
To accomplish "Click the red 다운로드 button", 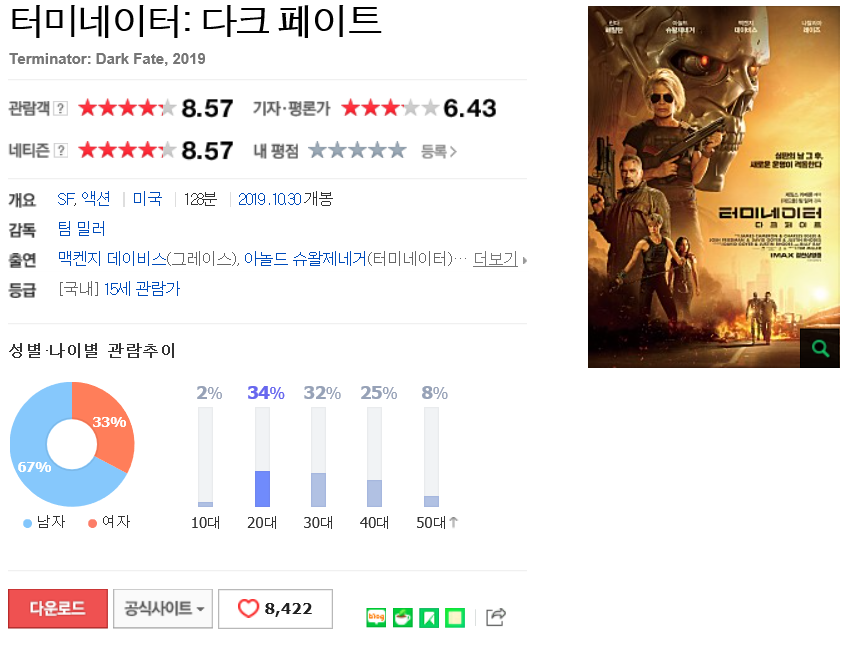I will (x=58, y=609).
